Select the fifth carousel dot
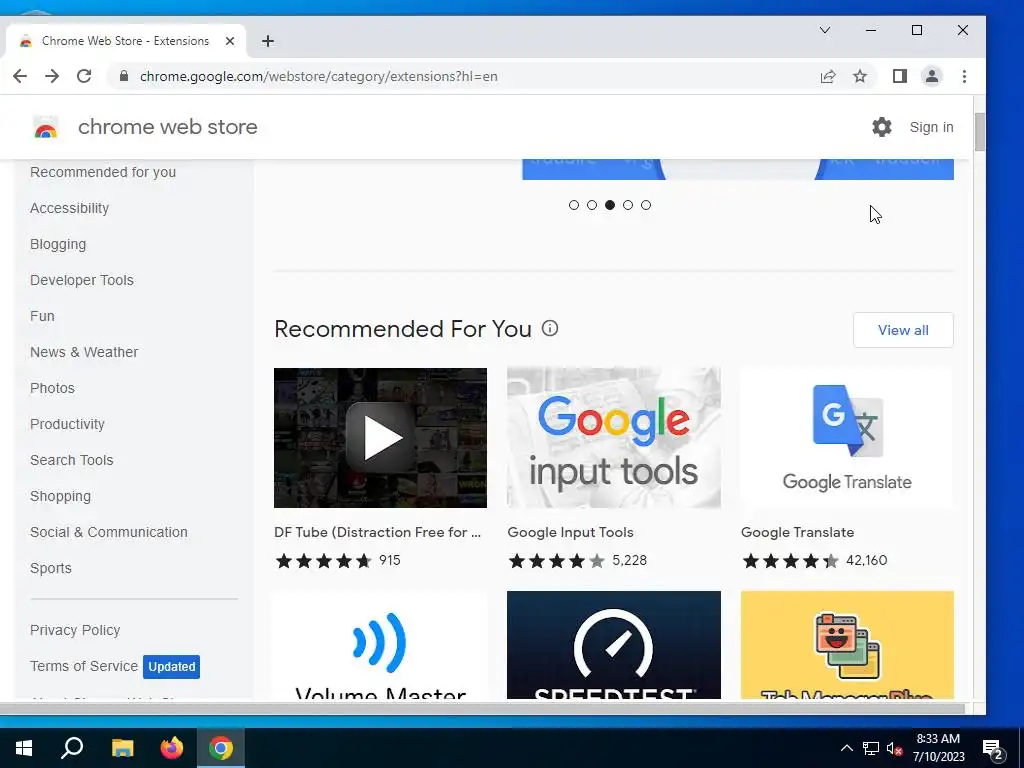 point(646,205)
